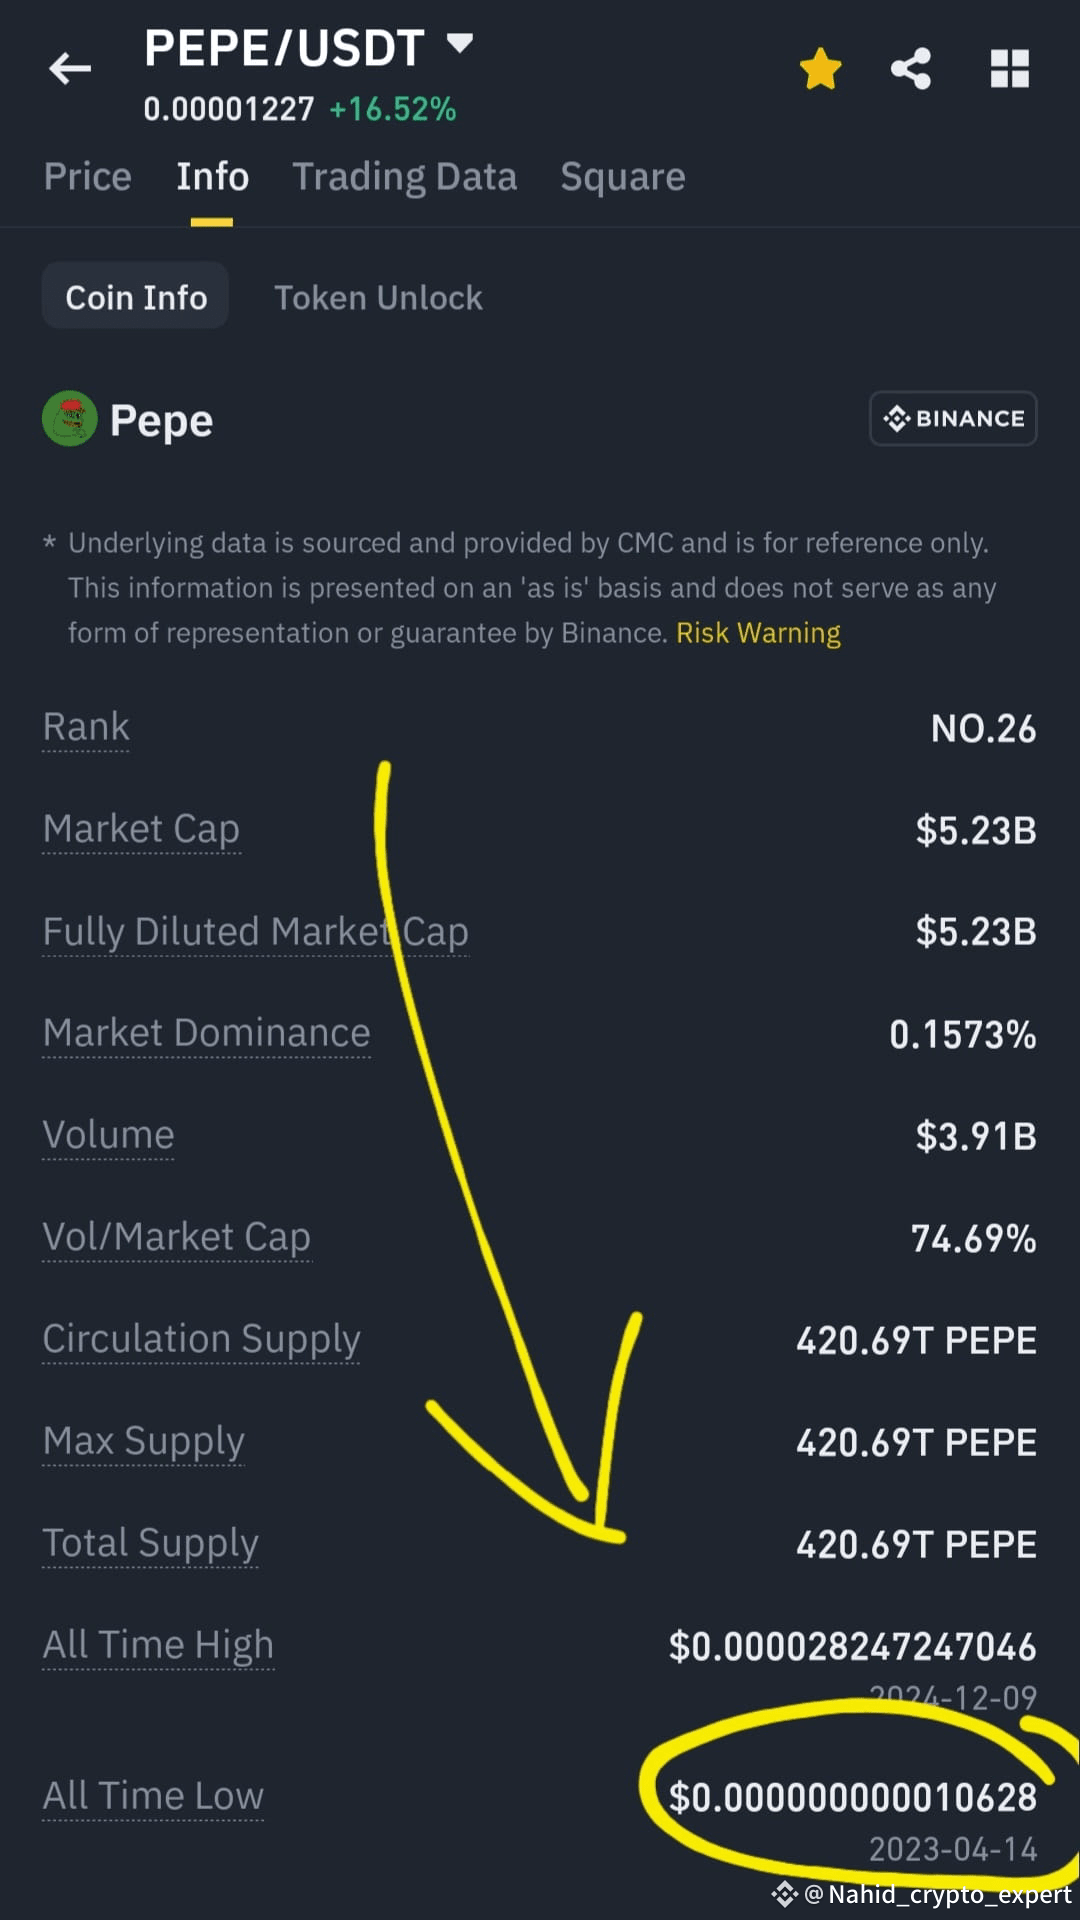Tap the Circulation Supply label
Image resolution: width=1080 pixels, height=1920 pixels.
click(x=201, y=1339)
